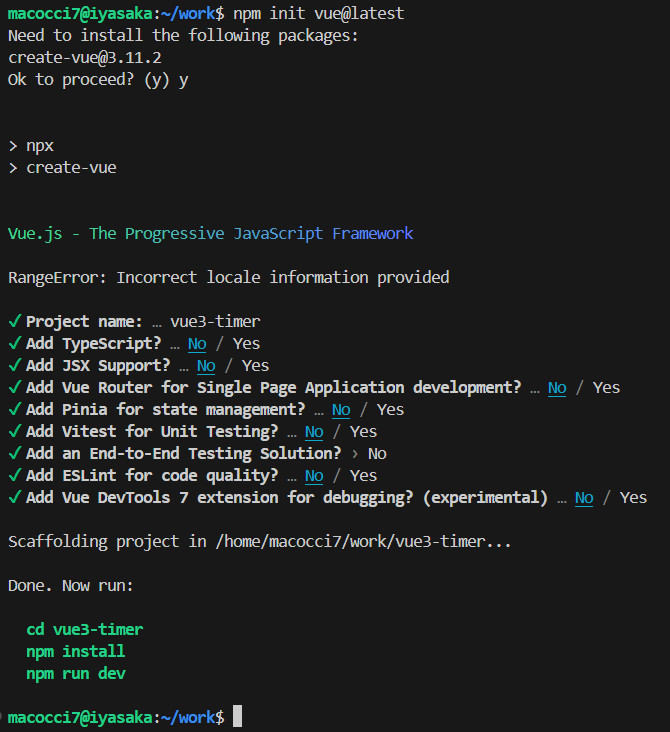
Task: Click the RangeError locale message
Action: pos(228,277)
